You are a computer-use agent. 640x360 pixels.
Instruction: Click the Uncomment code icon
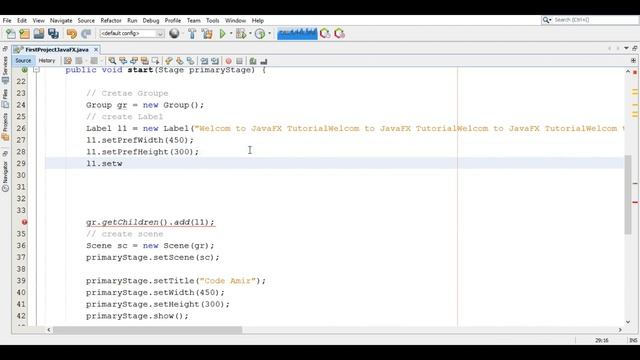[x=264, y=61]
